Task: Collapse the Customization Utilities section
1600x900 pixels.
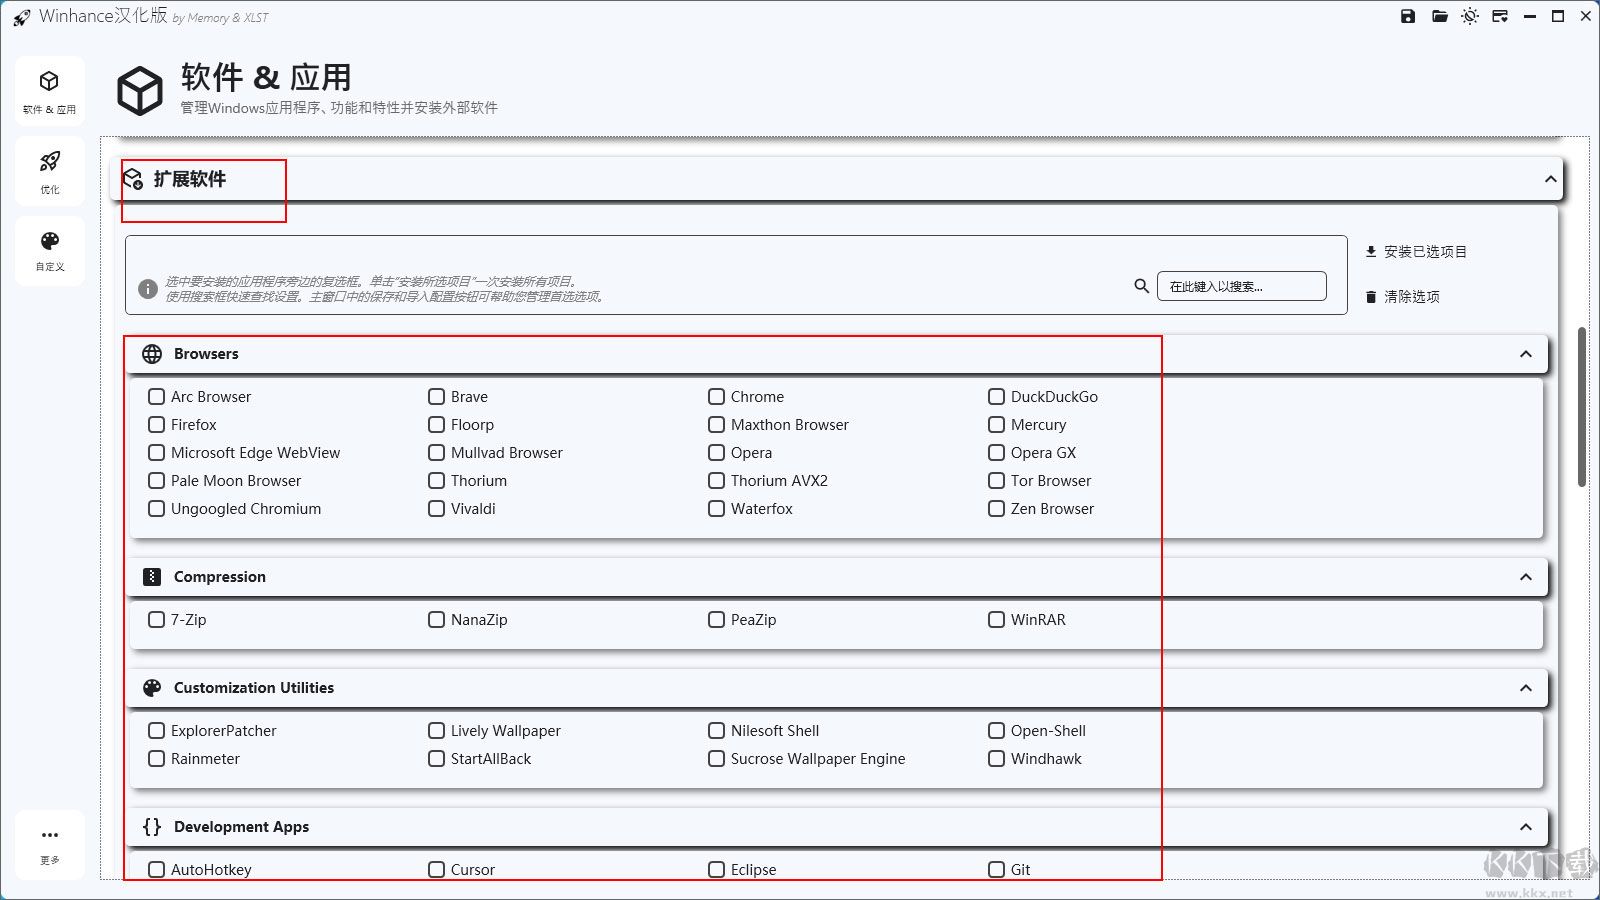Action: click(x=1525, y=688)
